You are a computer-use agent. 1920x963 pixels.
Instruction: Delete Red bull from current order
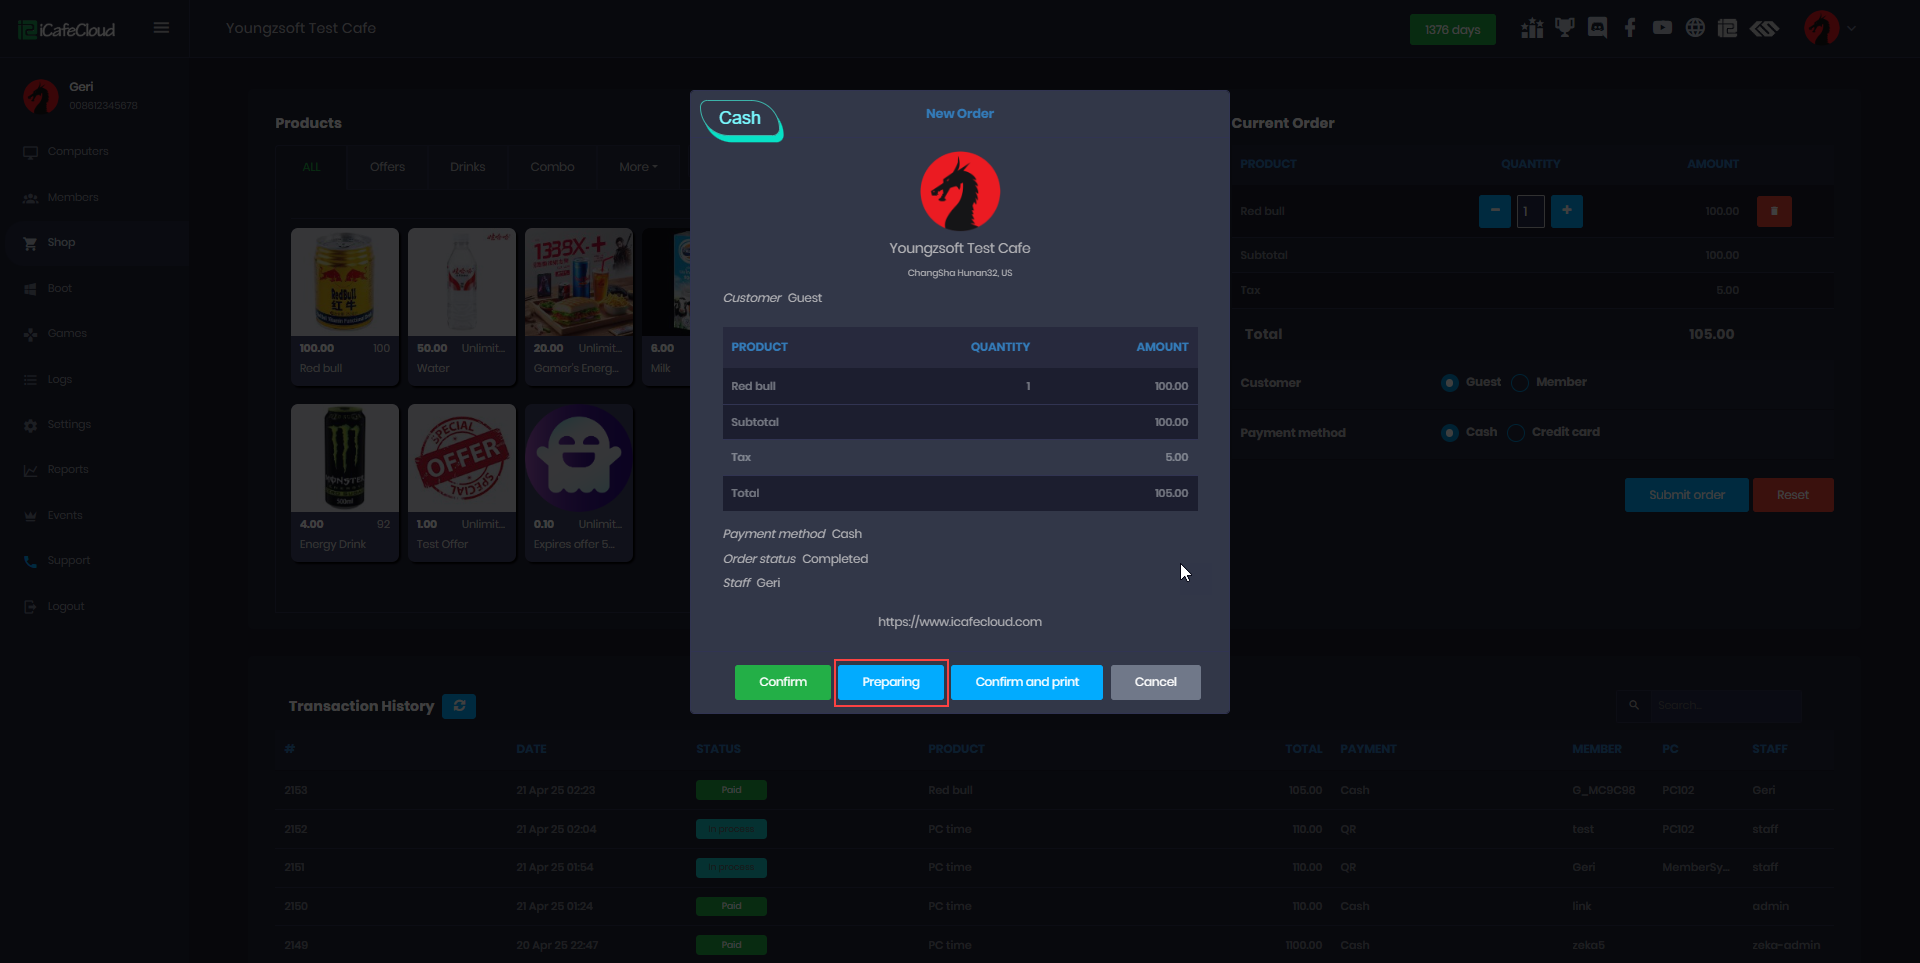tap(1774, 211)
